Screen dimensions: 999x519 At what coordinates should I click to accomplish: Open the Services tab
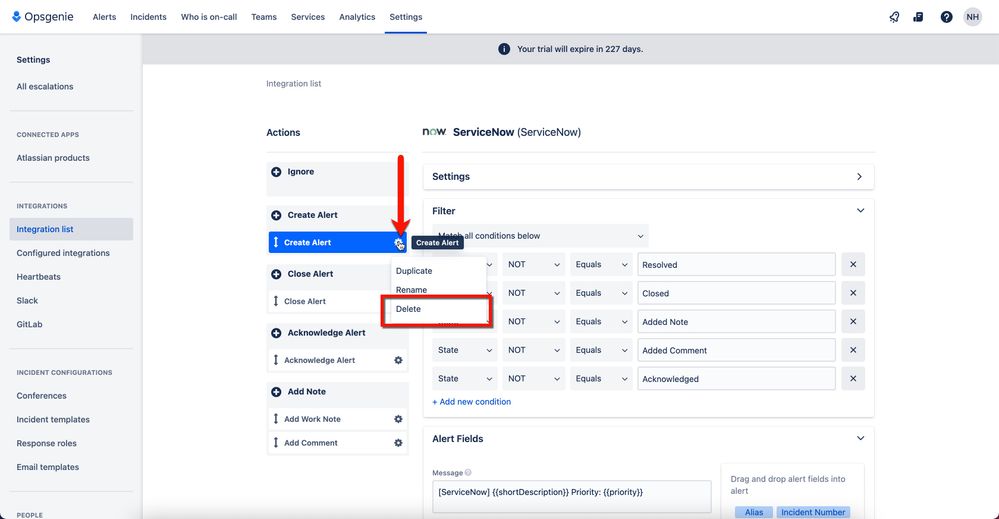tap(308, 17)
